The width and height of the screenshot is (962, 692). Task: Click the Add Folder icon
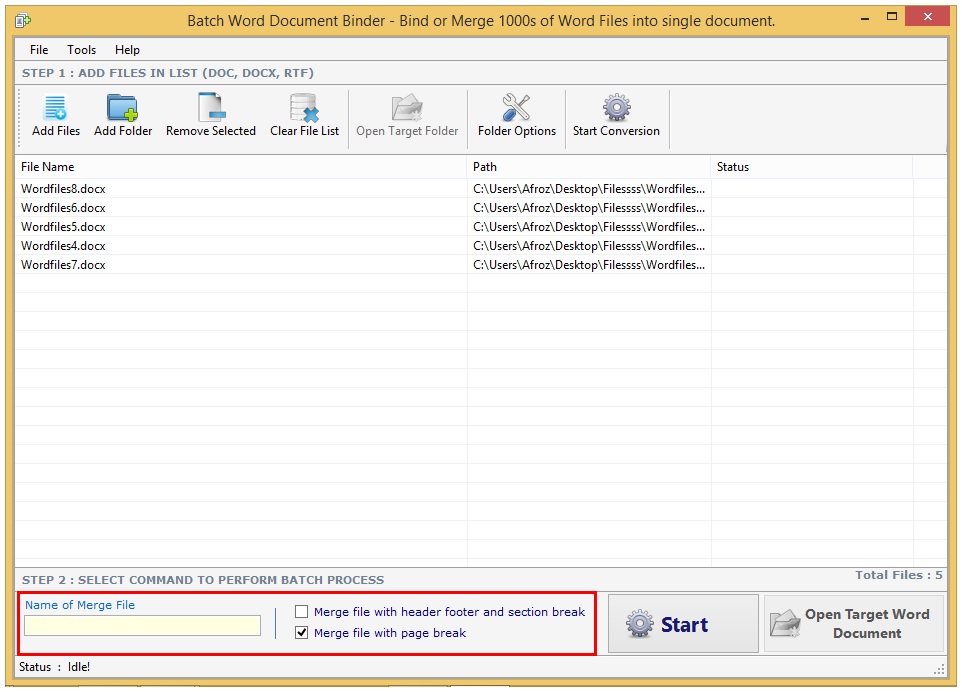click(x=123, y=108)
